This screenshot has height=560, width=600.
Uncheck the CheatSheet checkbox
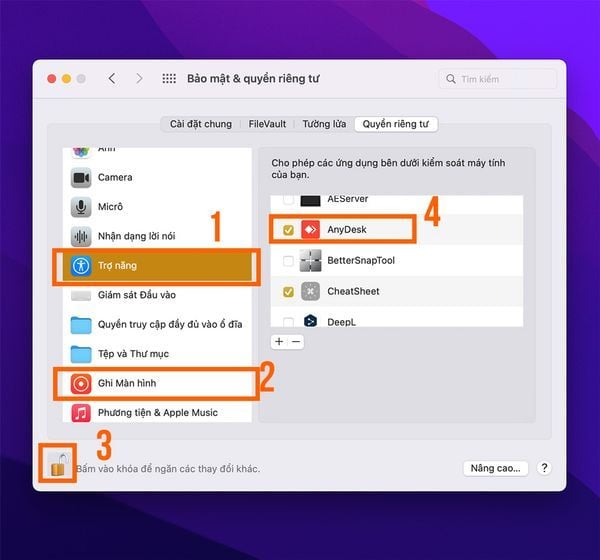(288, 292)
